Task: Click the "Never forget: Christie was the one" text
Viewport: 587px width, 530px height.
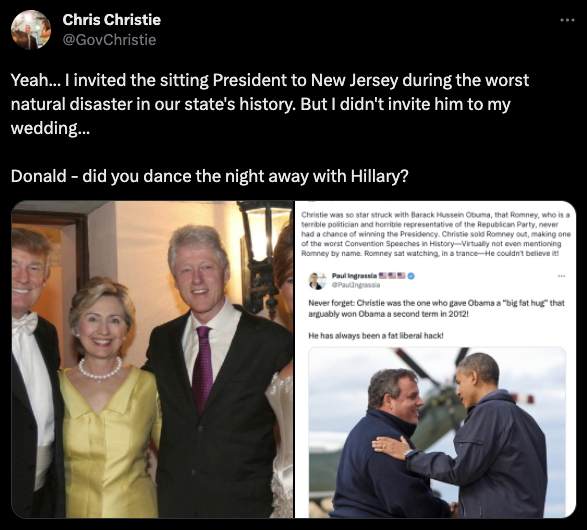Action: (x=437, y=308)
